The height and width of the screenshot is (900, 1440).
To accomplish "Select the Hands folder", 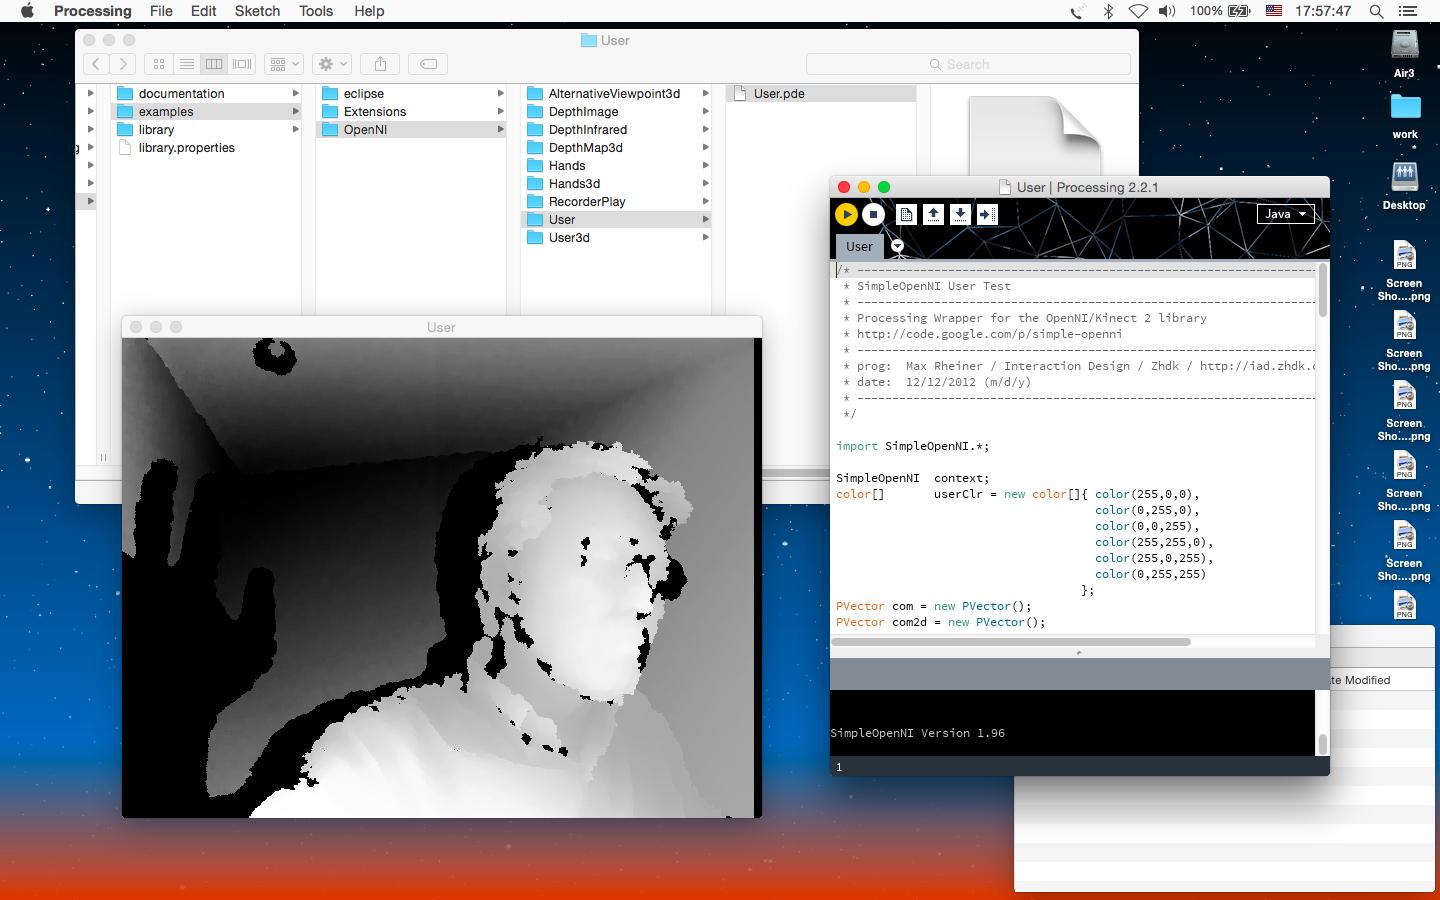I will click(x=616, y=166).
